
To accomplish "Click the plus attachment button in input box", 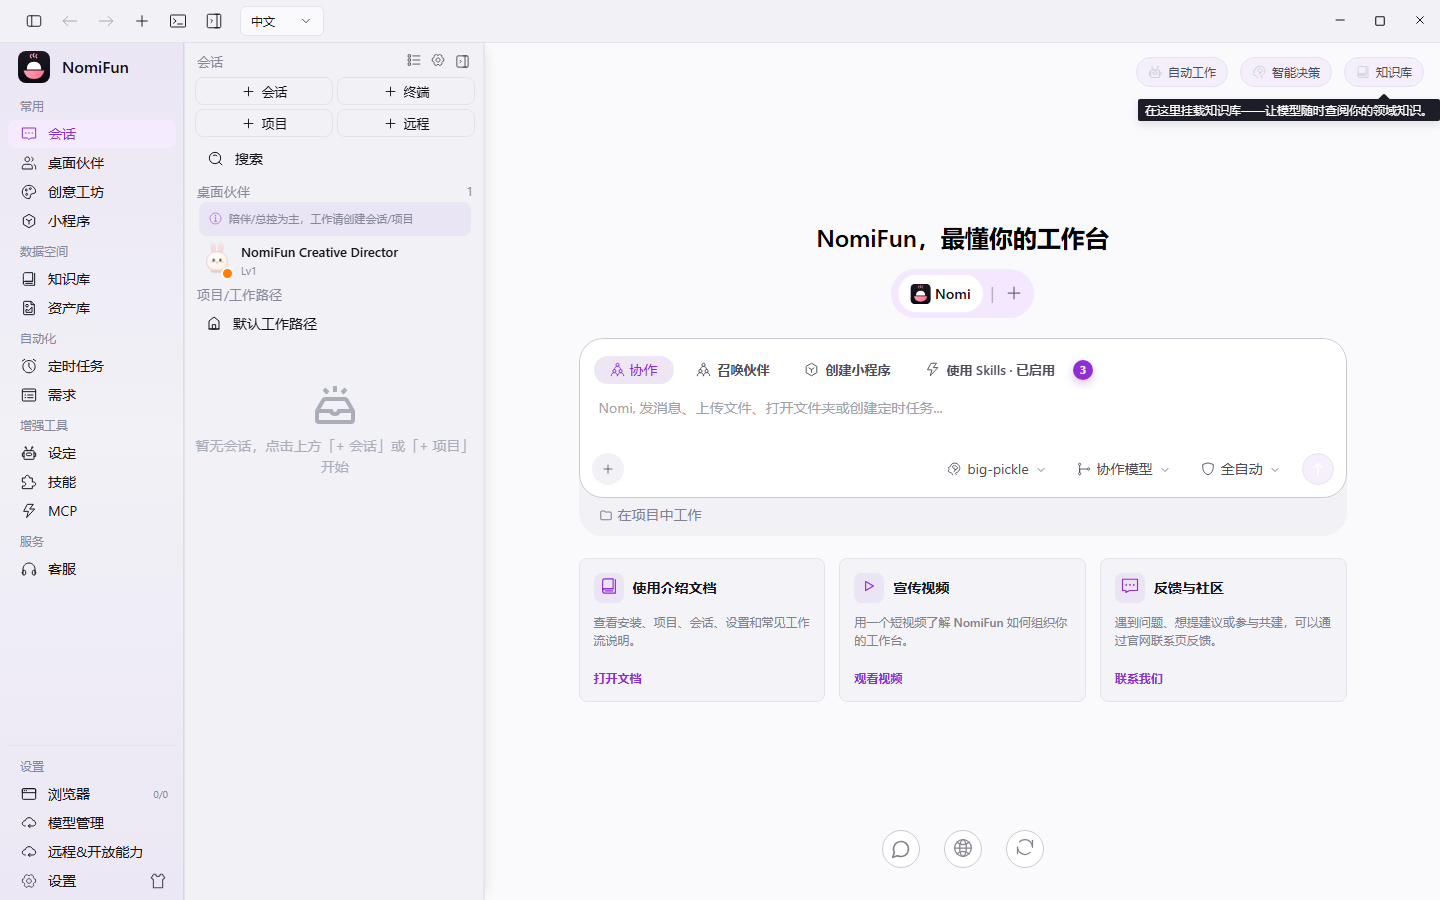I will [x=608, y=469].
